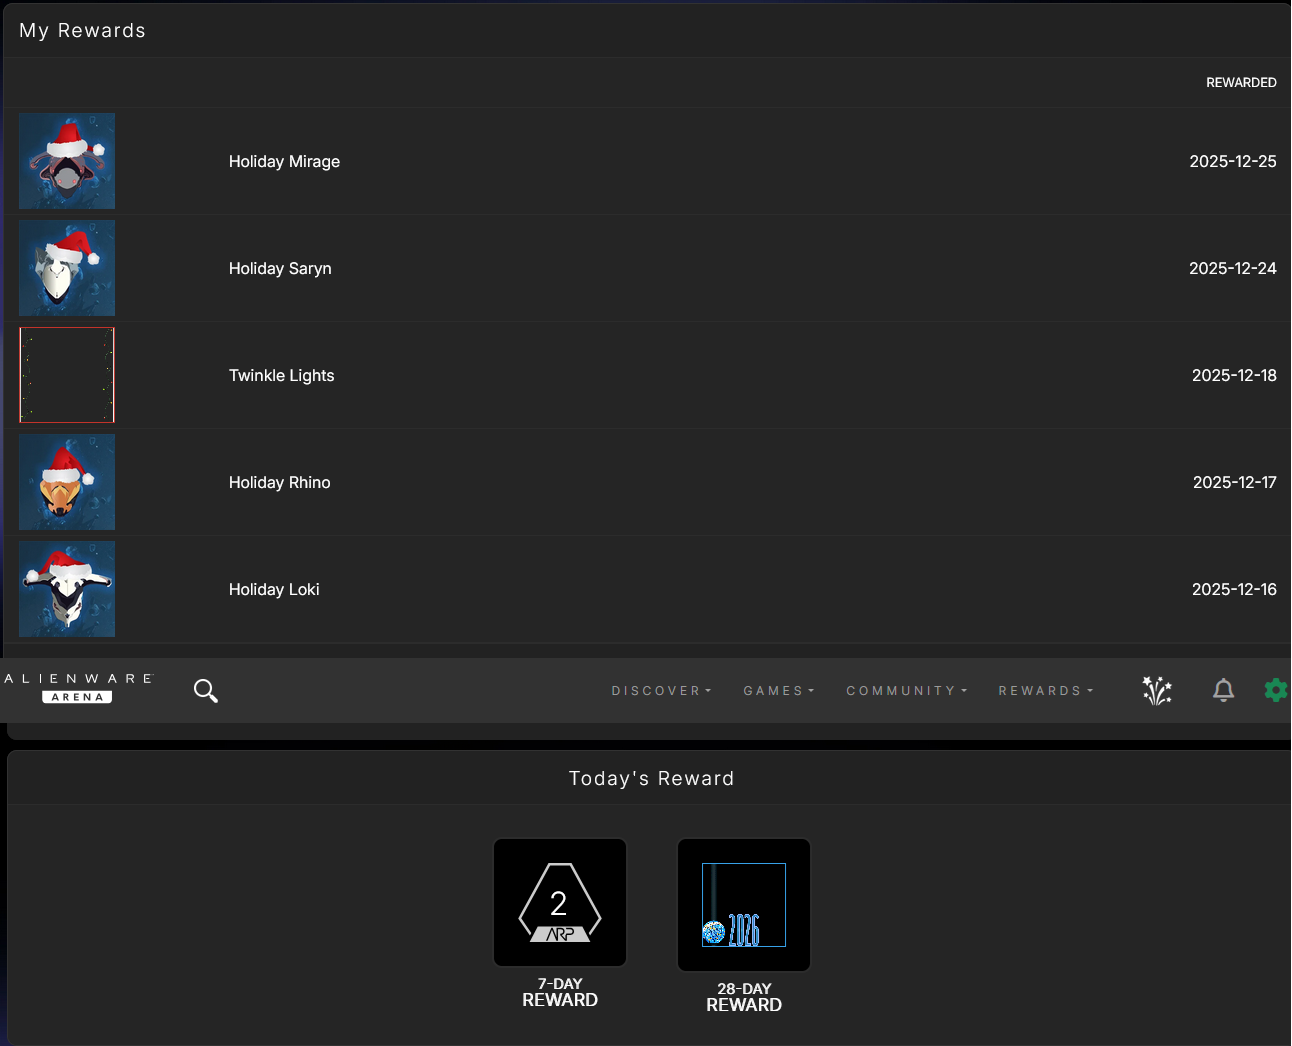
Task: Expand the Community dropdown menu
Action: tap(906, 691)
